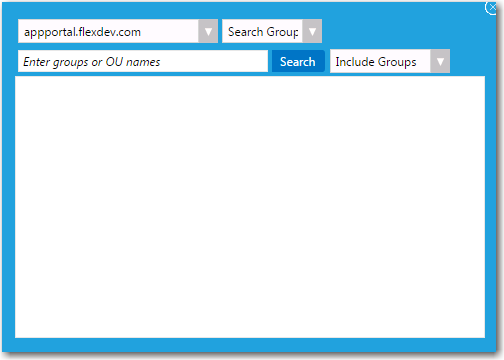Click the Search button
504x360 pixels.
(298, 61)
